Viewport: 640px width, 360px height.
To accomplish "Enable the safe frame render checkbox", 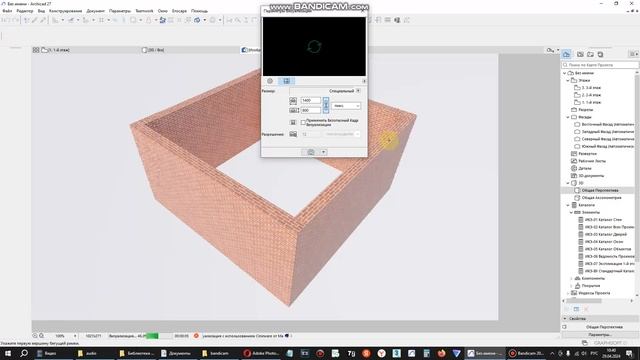I will (303, 122).
